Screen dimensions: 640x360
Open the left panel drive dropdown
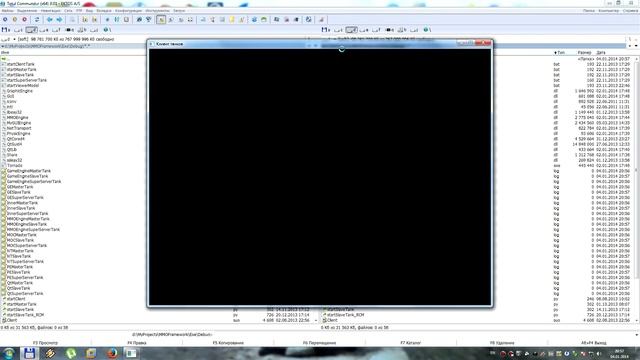pos(8,39)
